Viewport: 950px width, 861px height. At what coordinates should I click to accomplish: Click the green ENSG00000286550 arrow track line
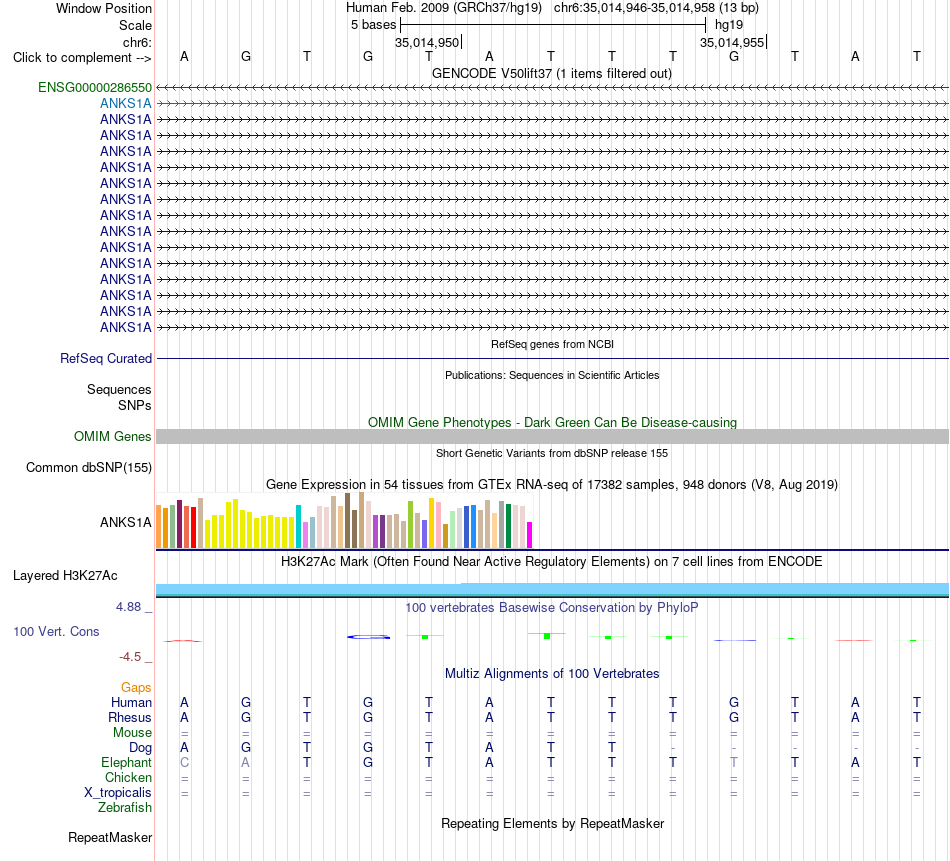[x=552, y=87]
